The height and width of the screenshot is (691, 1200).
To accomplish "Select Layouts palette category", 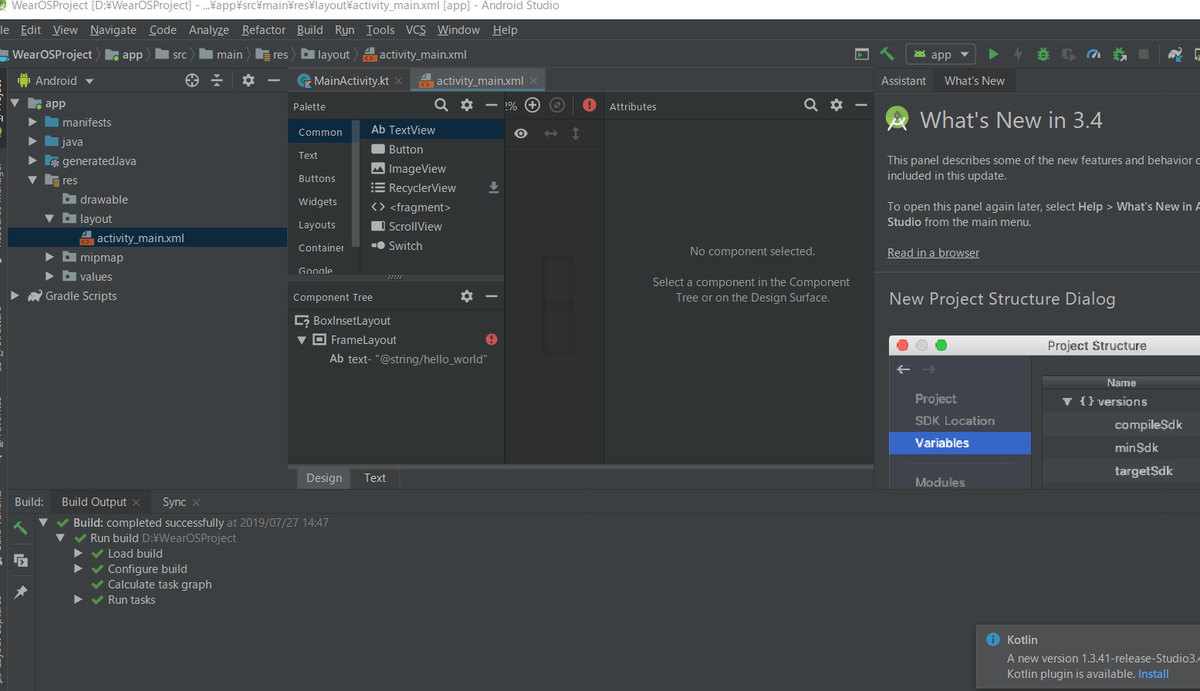I will [x=317, y=225].
